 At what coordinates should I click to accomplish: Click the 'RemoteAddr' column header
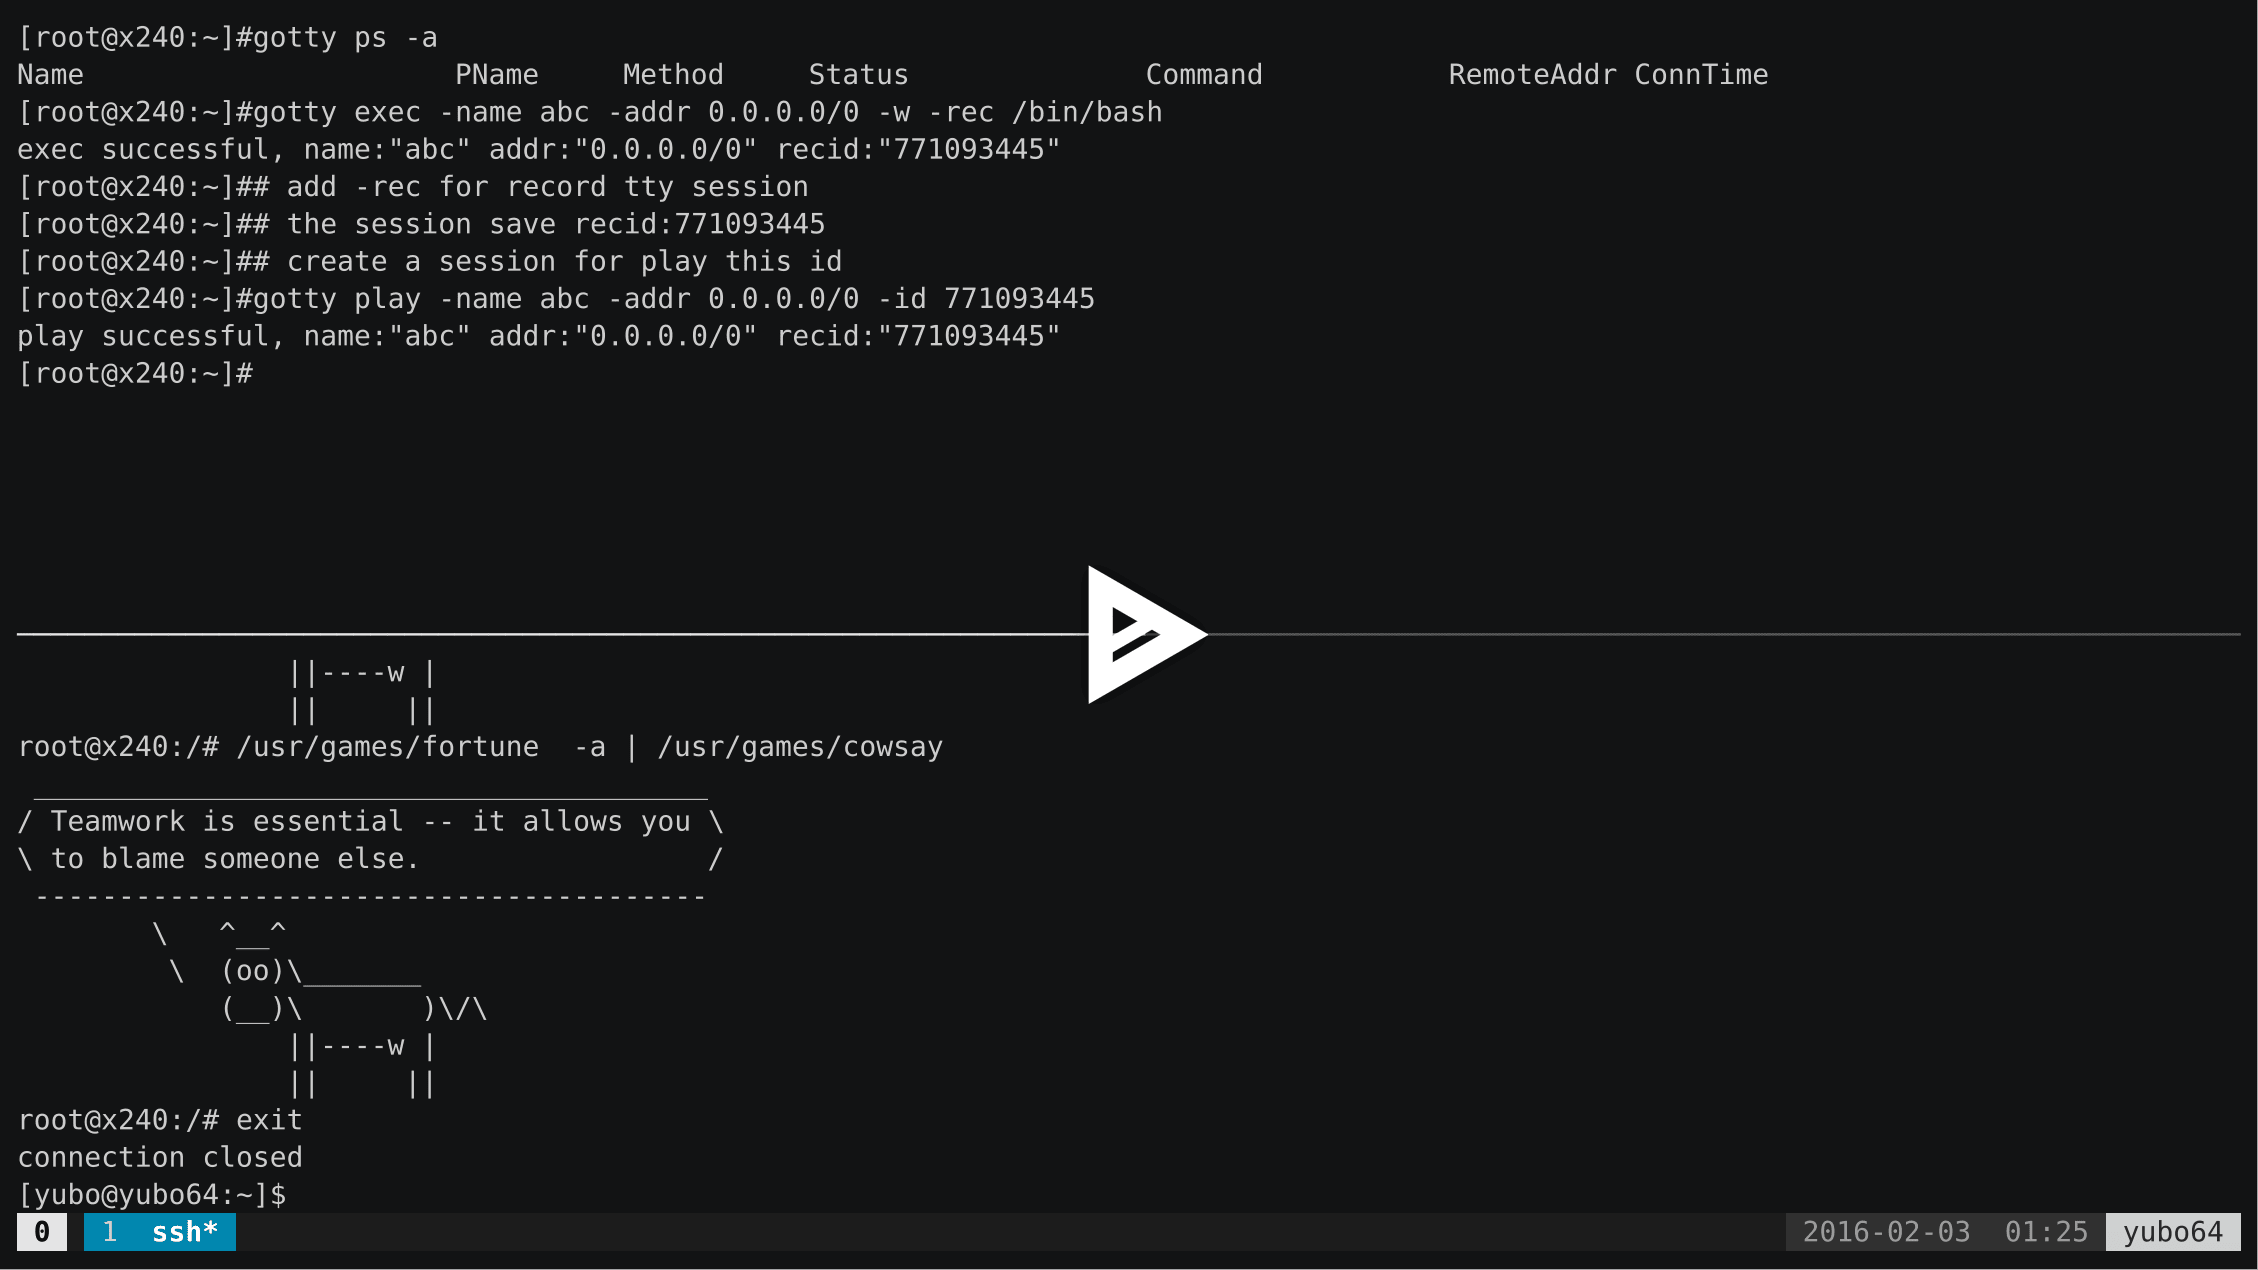pos(1533,75)
